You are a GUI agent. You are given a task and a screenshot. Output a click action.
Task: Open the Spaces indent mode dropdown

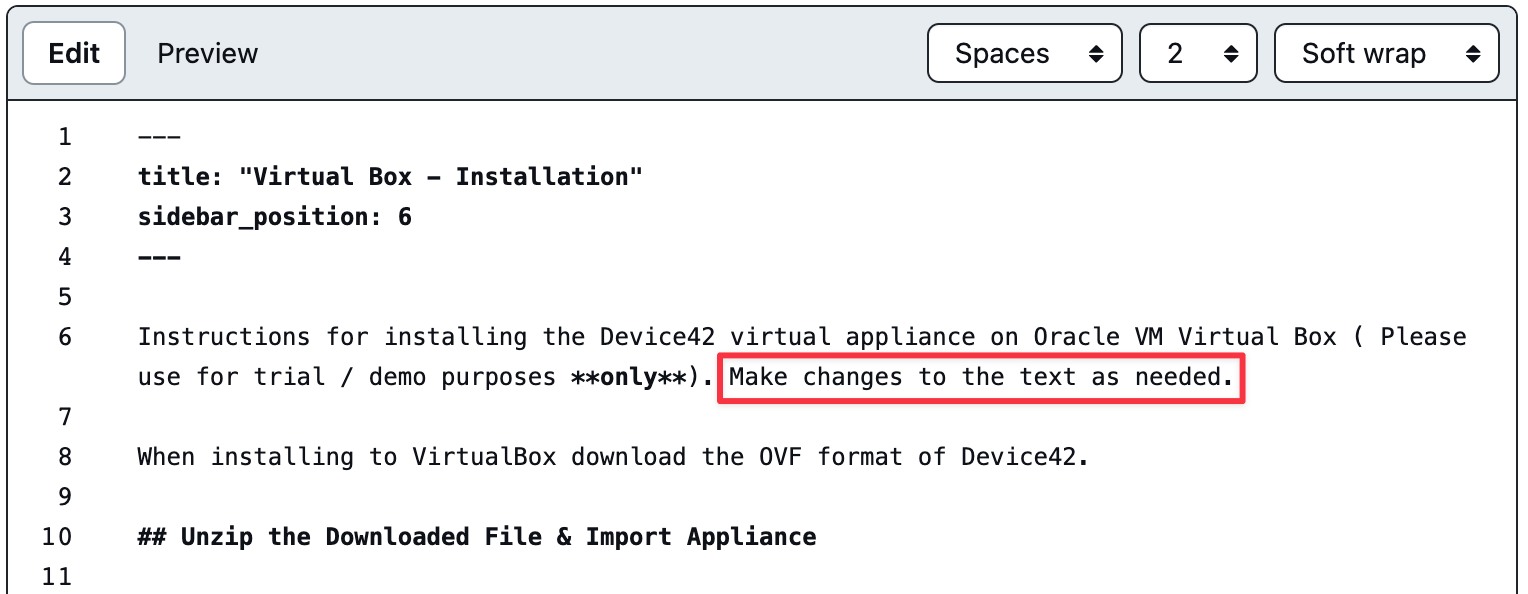coord(1024,53)
